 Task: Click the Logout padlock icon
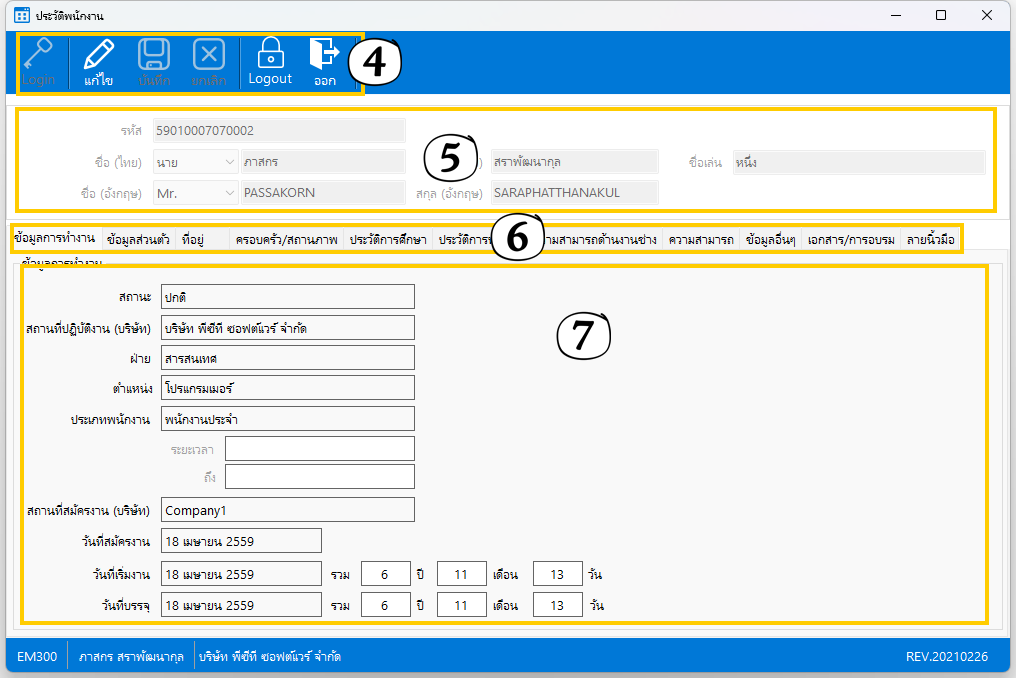(x=270, y=52)
